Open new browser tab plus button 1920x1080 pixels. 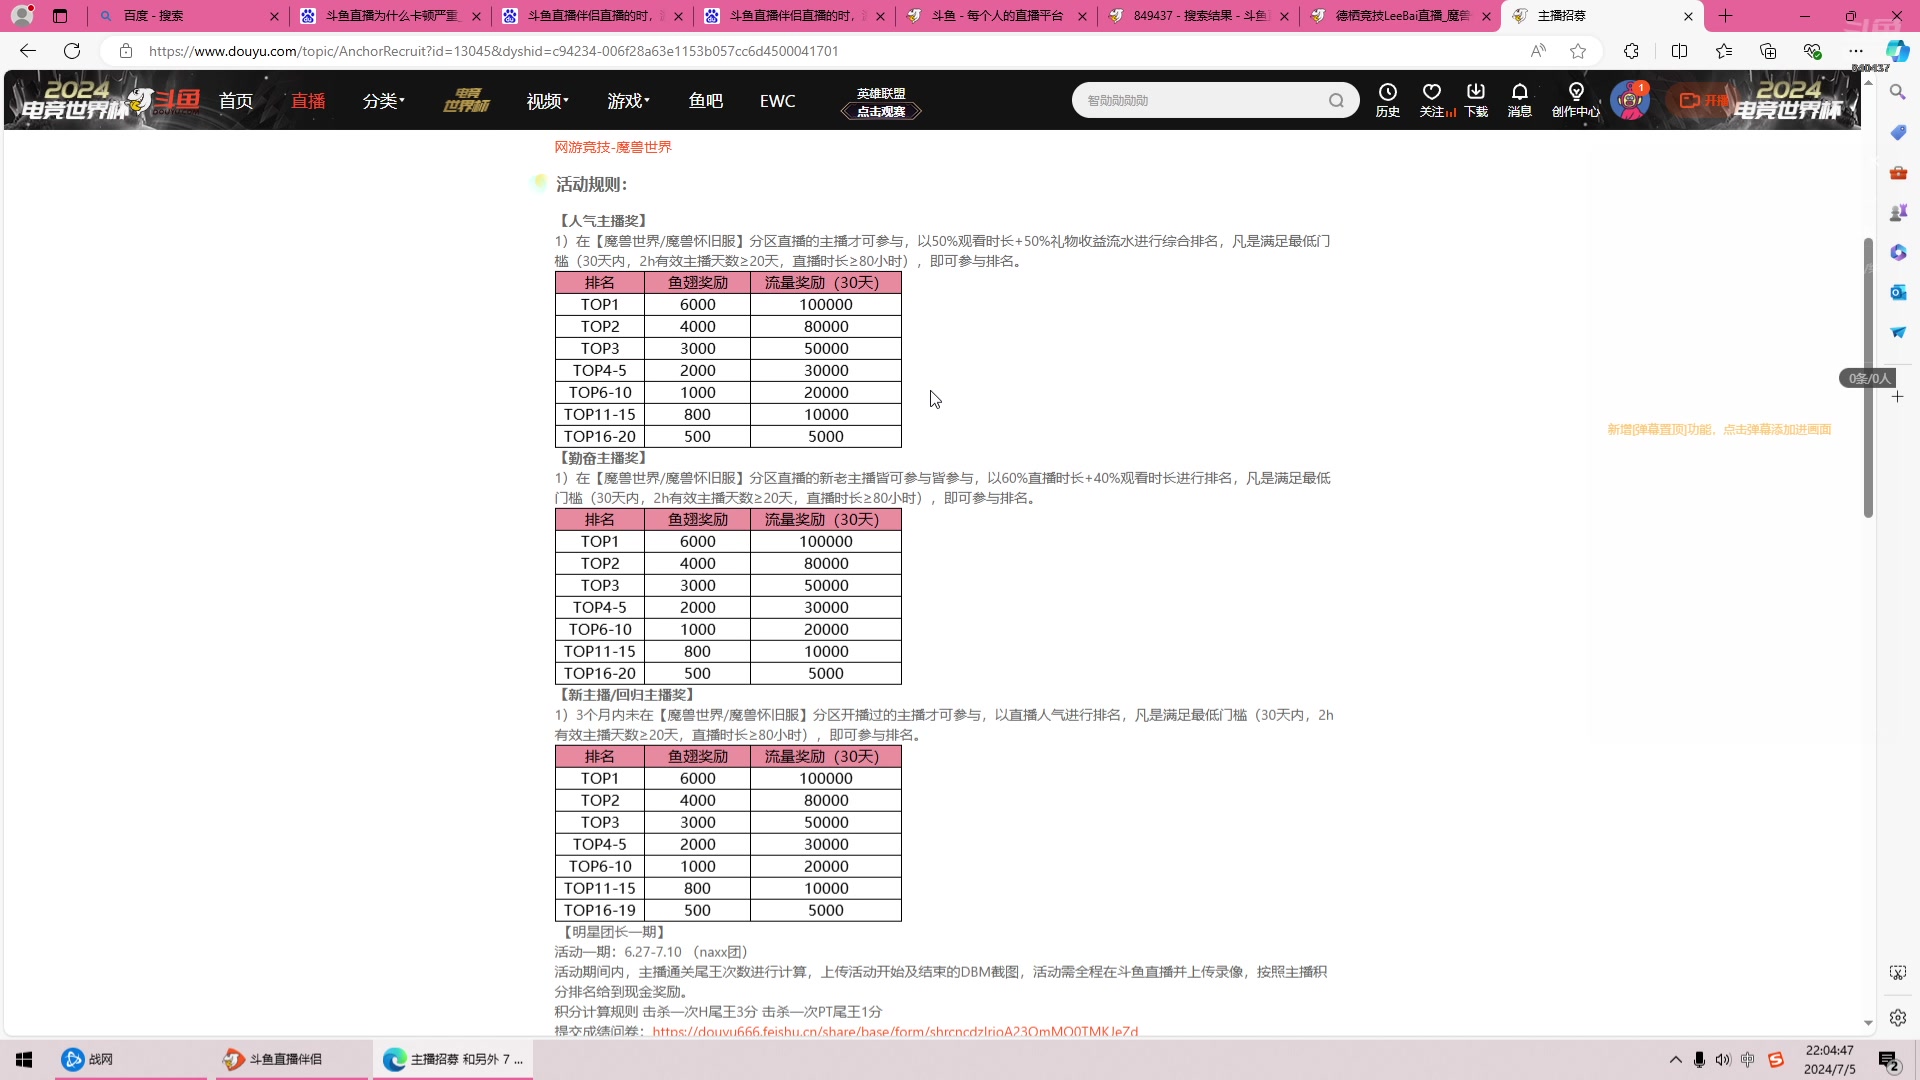[1725, 16]
